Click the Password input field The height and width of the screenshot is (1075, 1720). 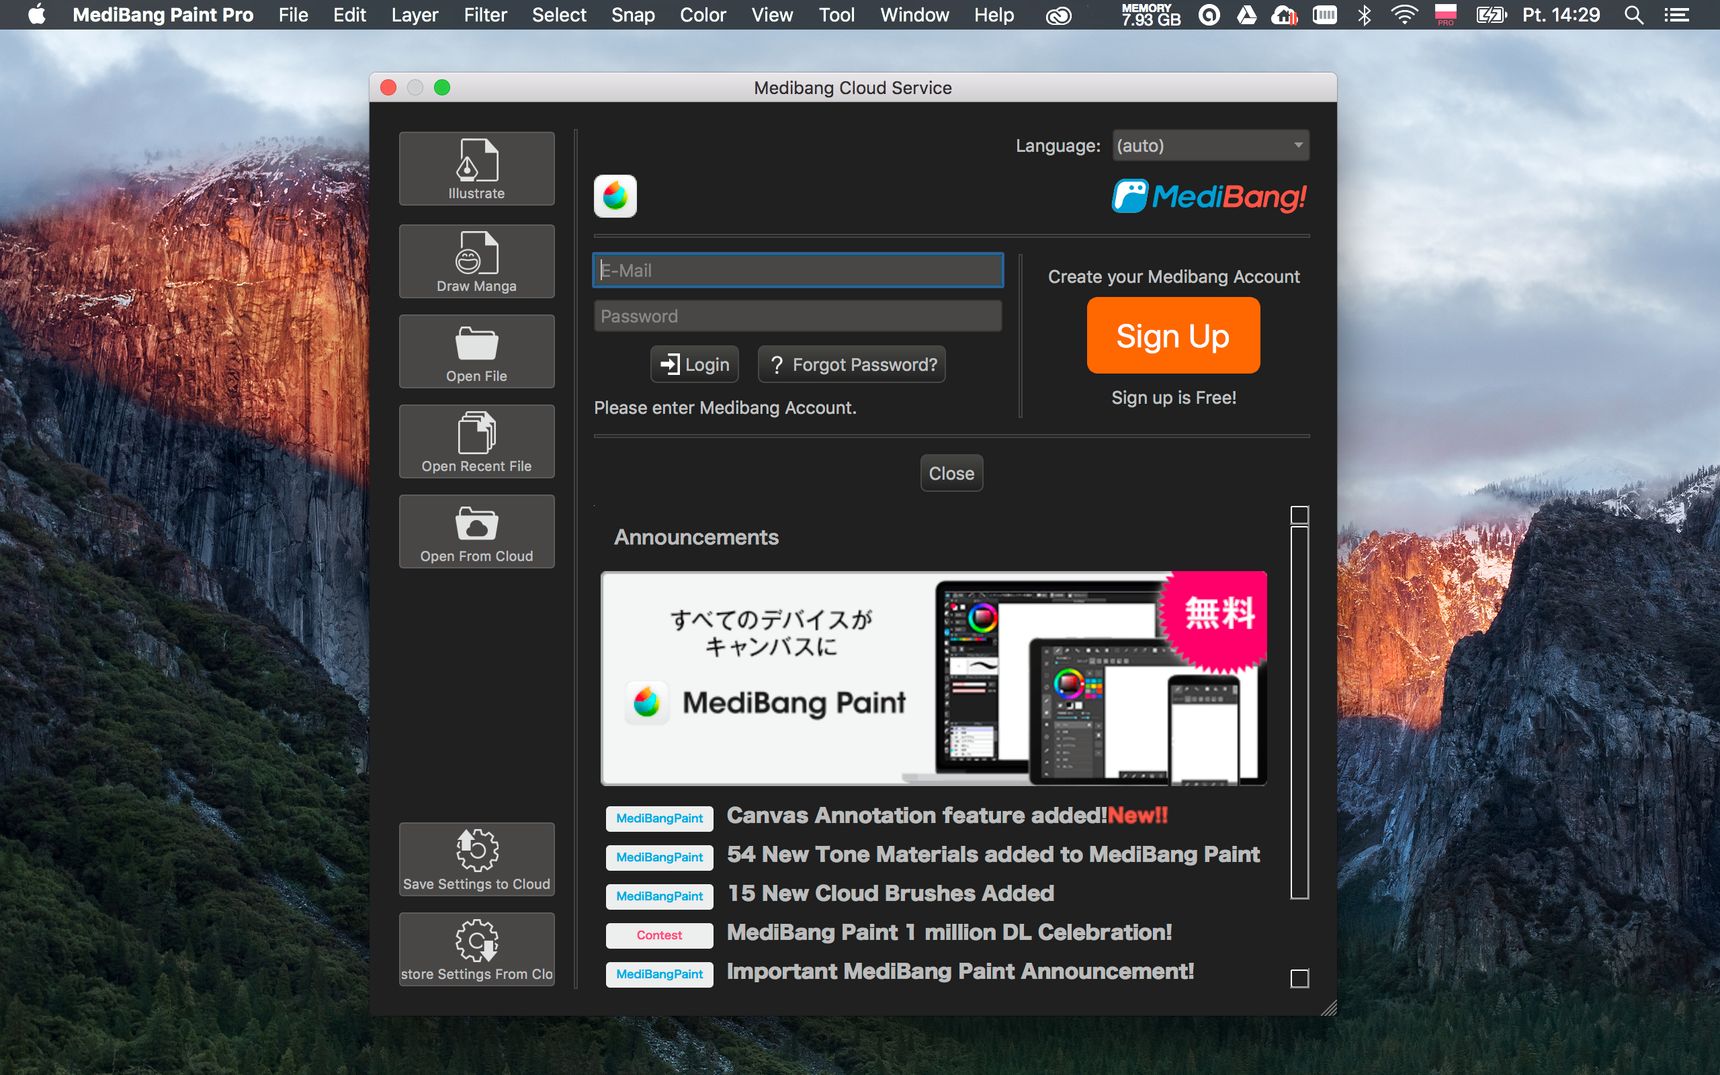point(798,316)
